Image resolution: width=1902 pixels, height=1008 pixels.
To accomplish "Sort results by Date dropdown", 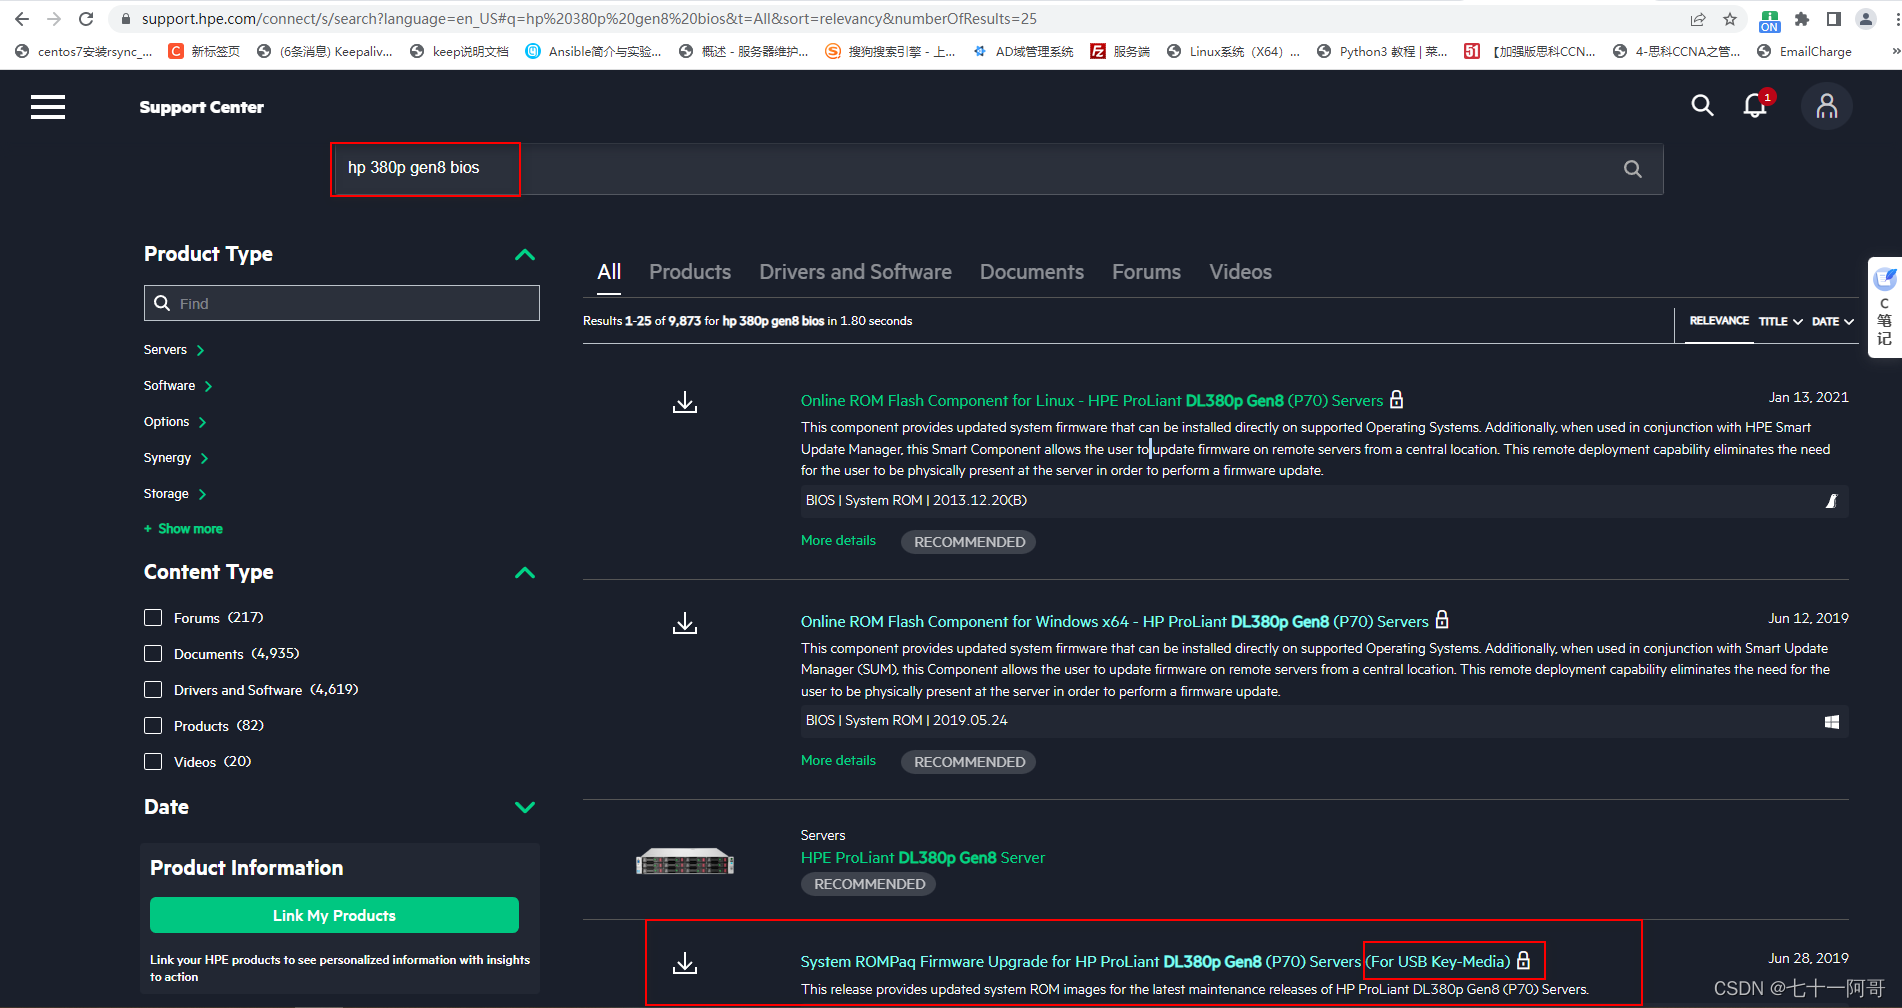I will pyautogui.click(x=1833, y=321).
